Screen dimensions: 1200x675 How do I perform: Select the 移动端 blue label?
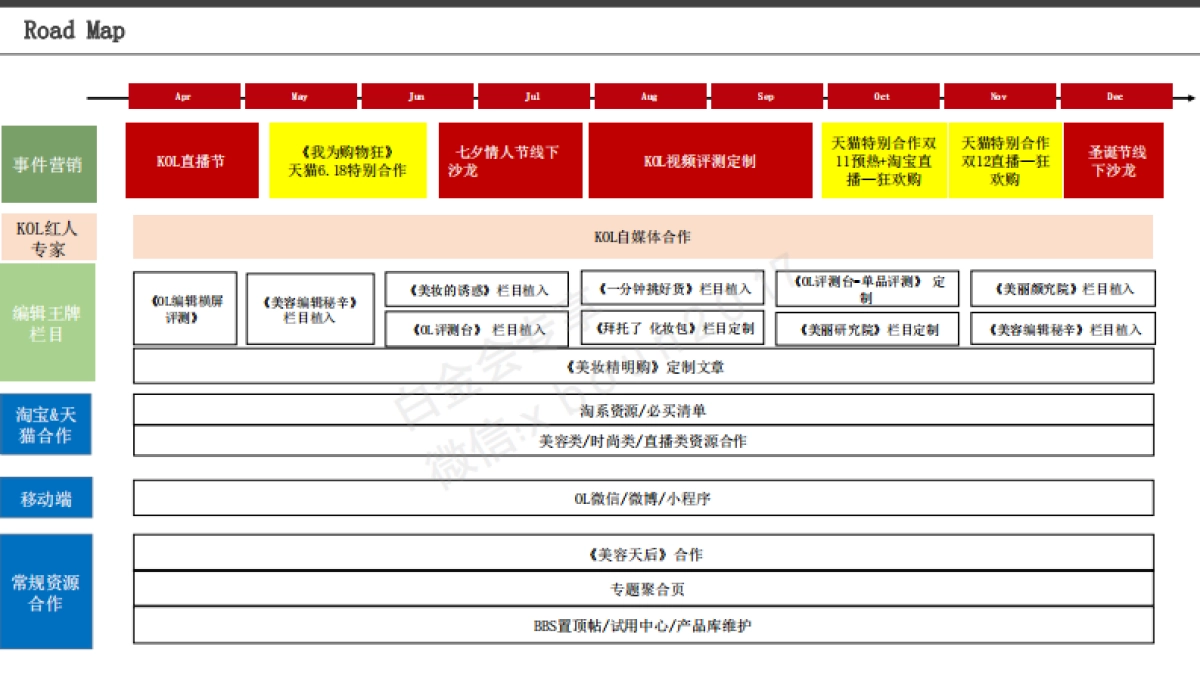point(46,498)
